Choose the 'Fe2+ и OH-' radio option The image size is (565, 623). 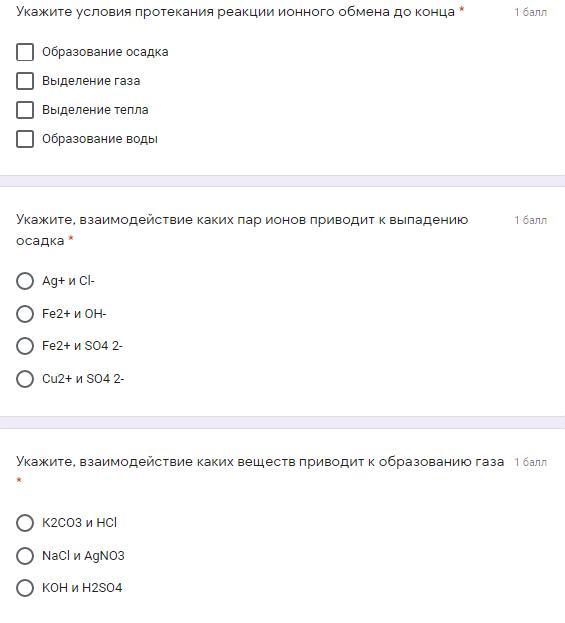(x=25, y=313)
